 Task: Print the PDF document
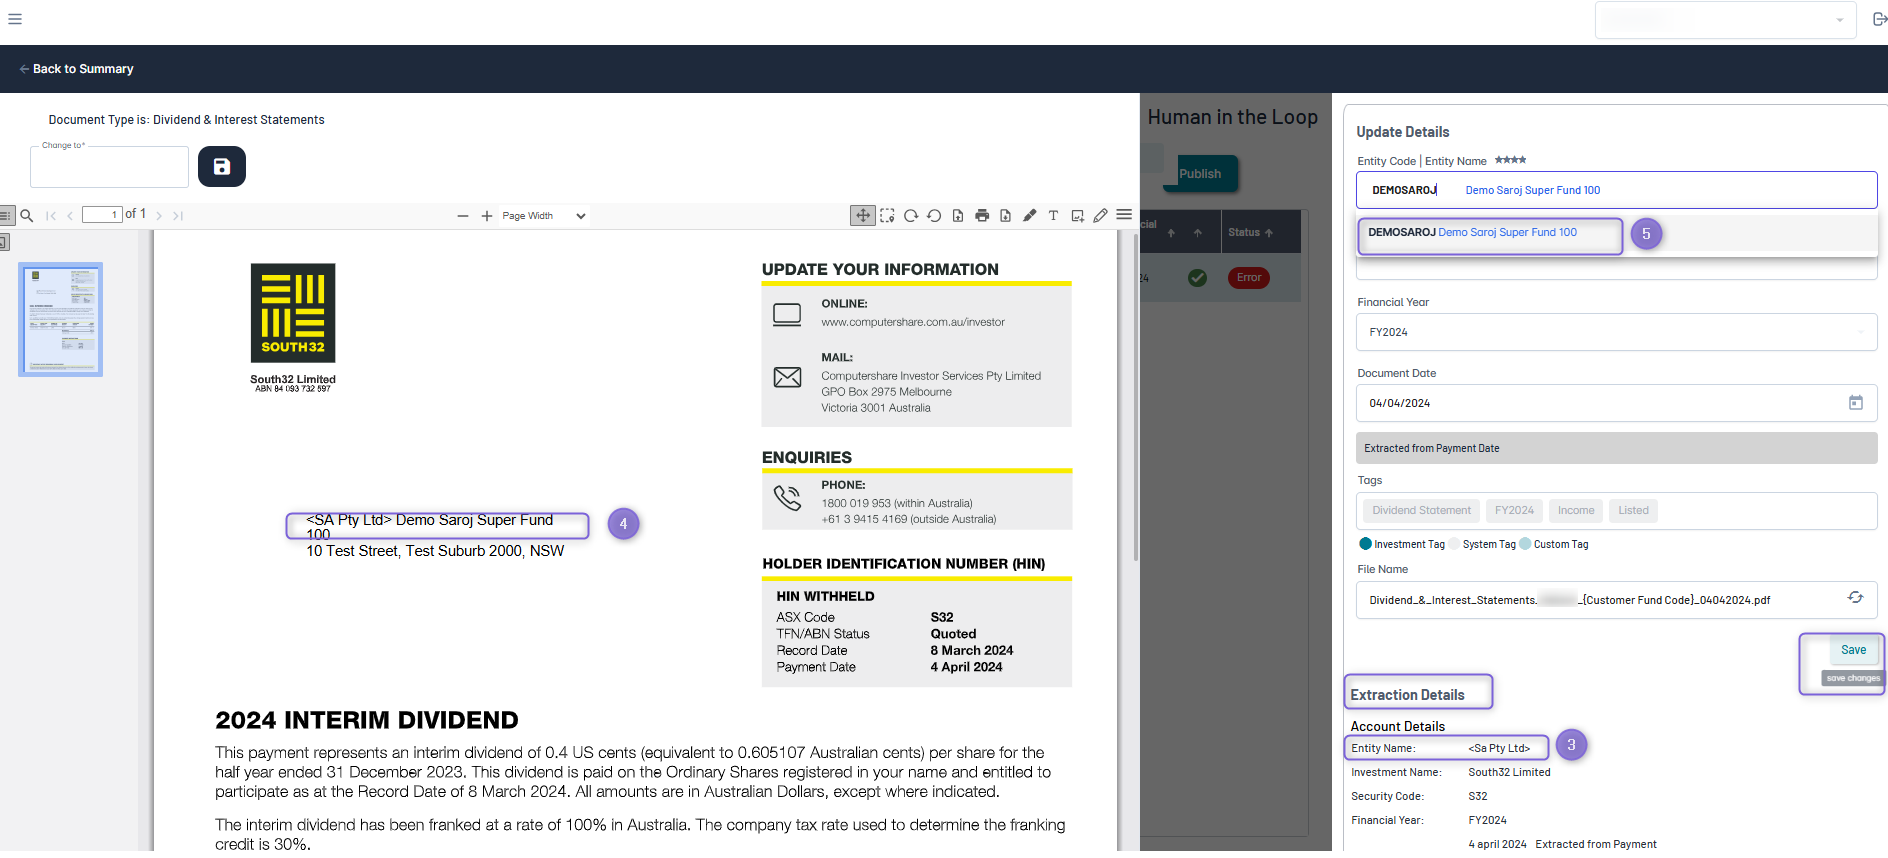click(x=982, y=215)
